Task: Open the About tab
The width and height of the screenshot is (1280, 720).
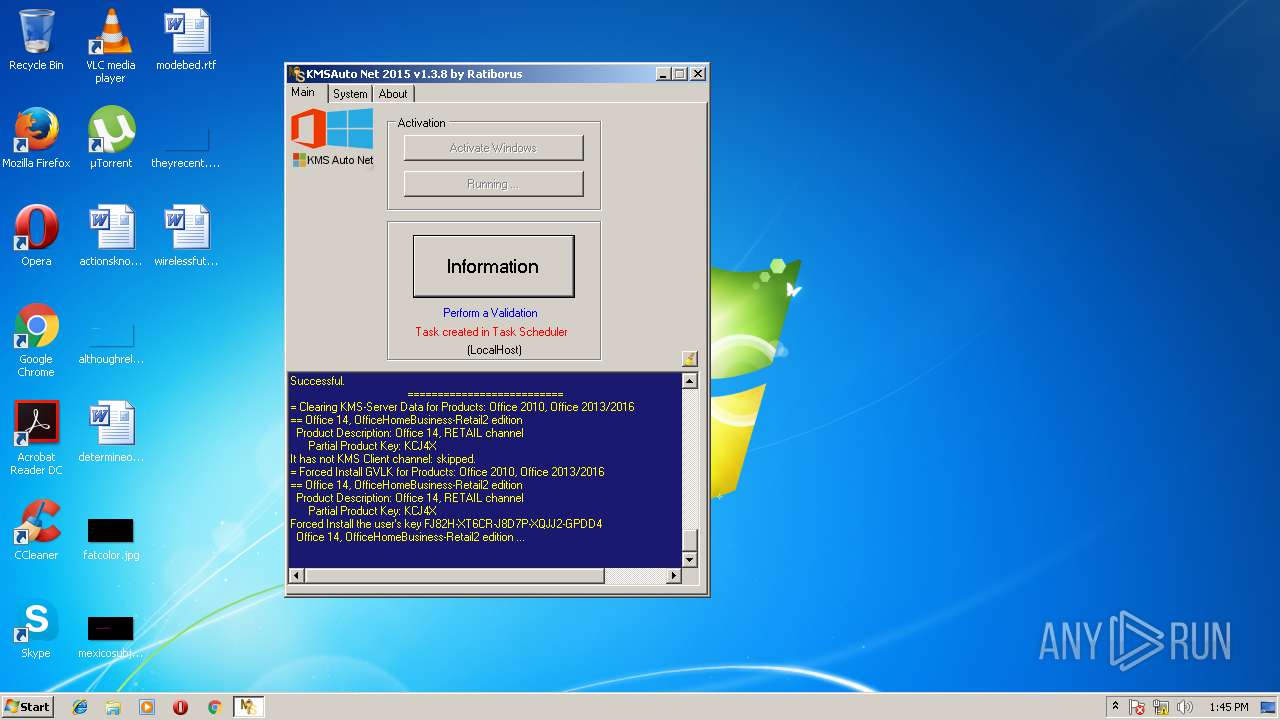Action: pos(393,94)
